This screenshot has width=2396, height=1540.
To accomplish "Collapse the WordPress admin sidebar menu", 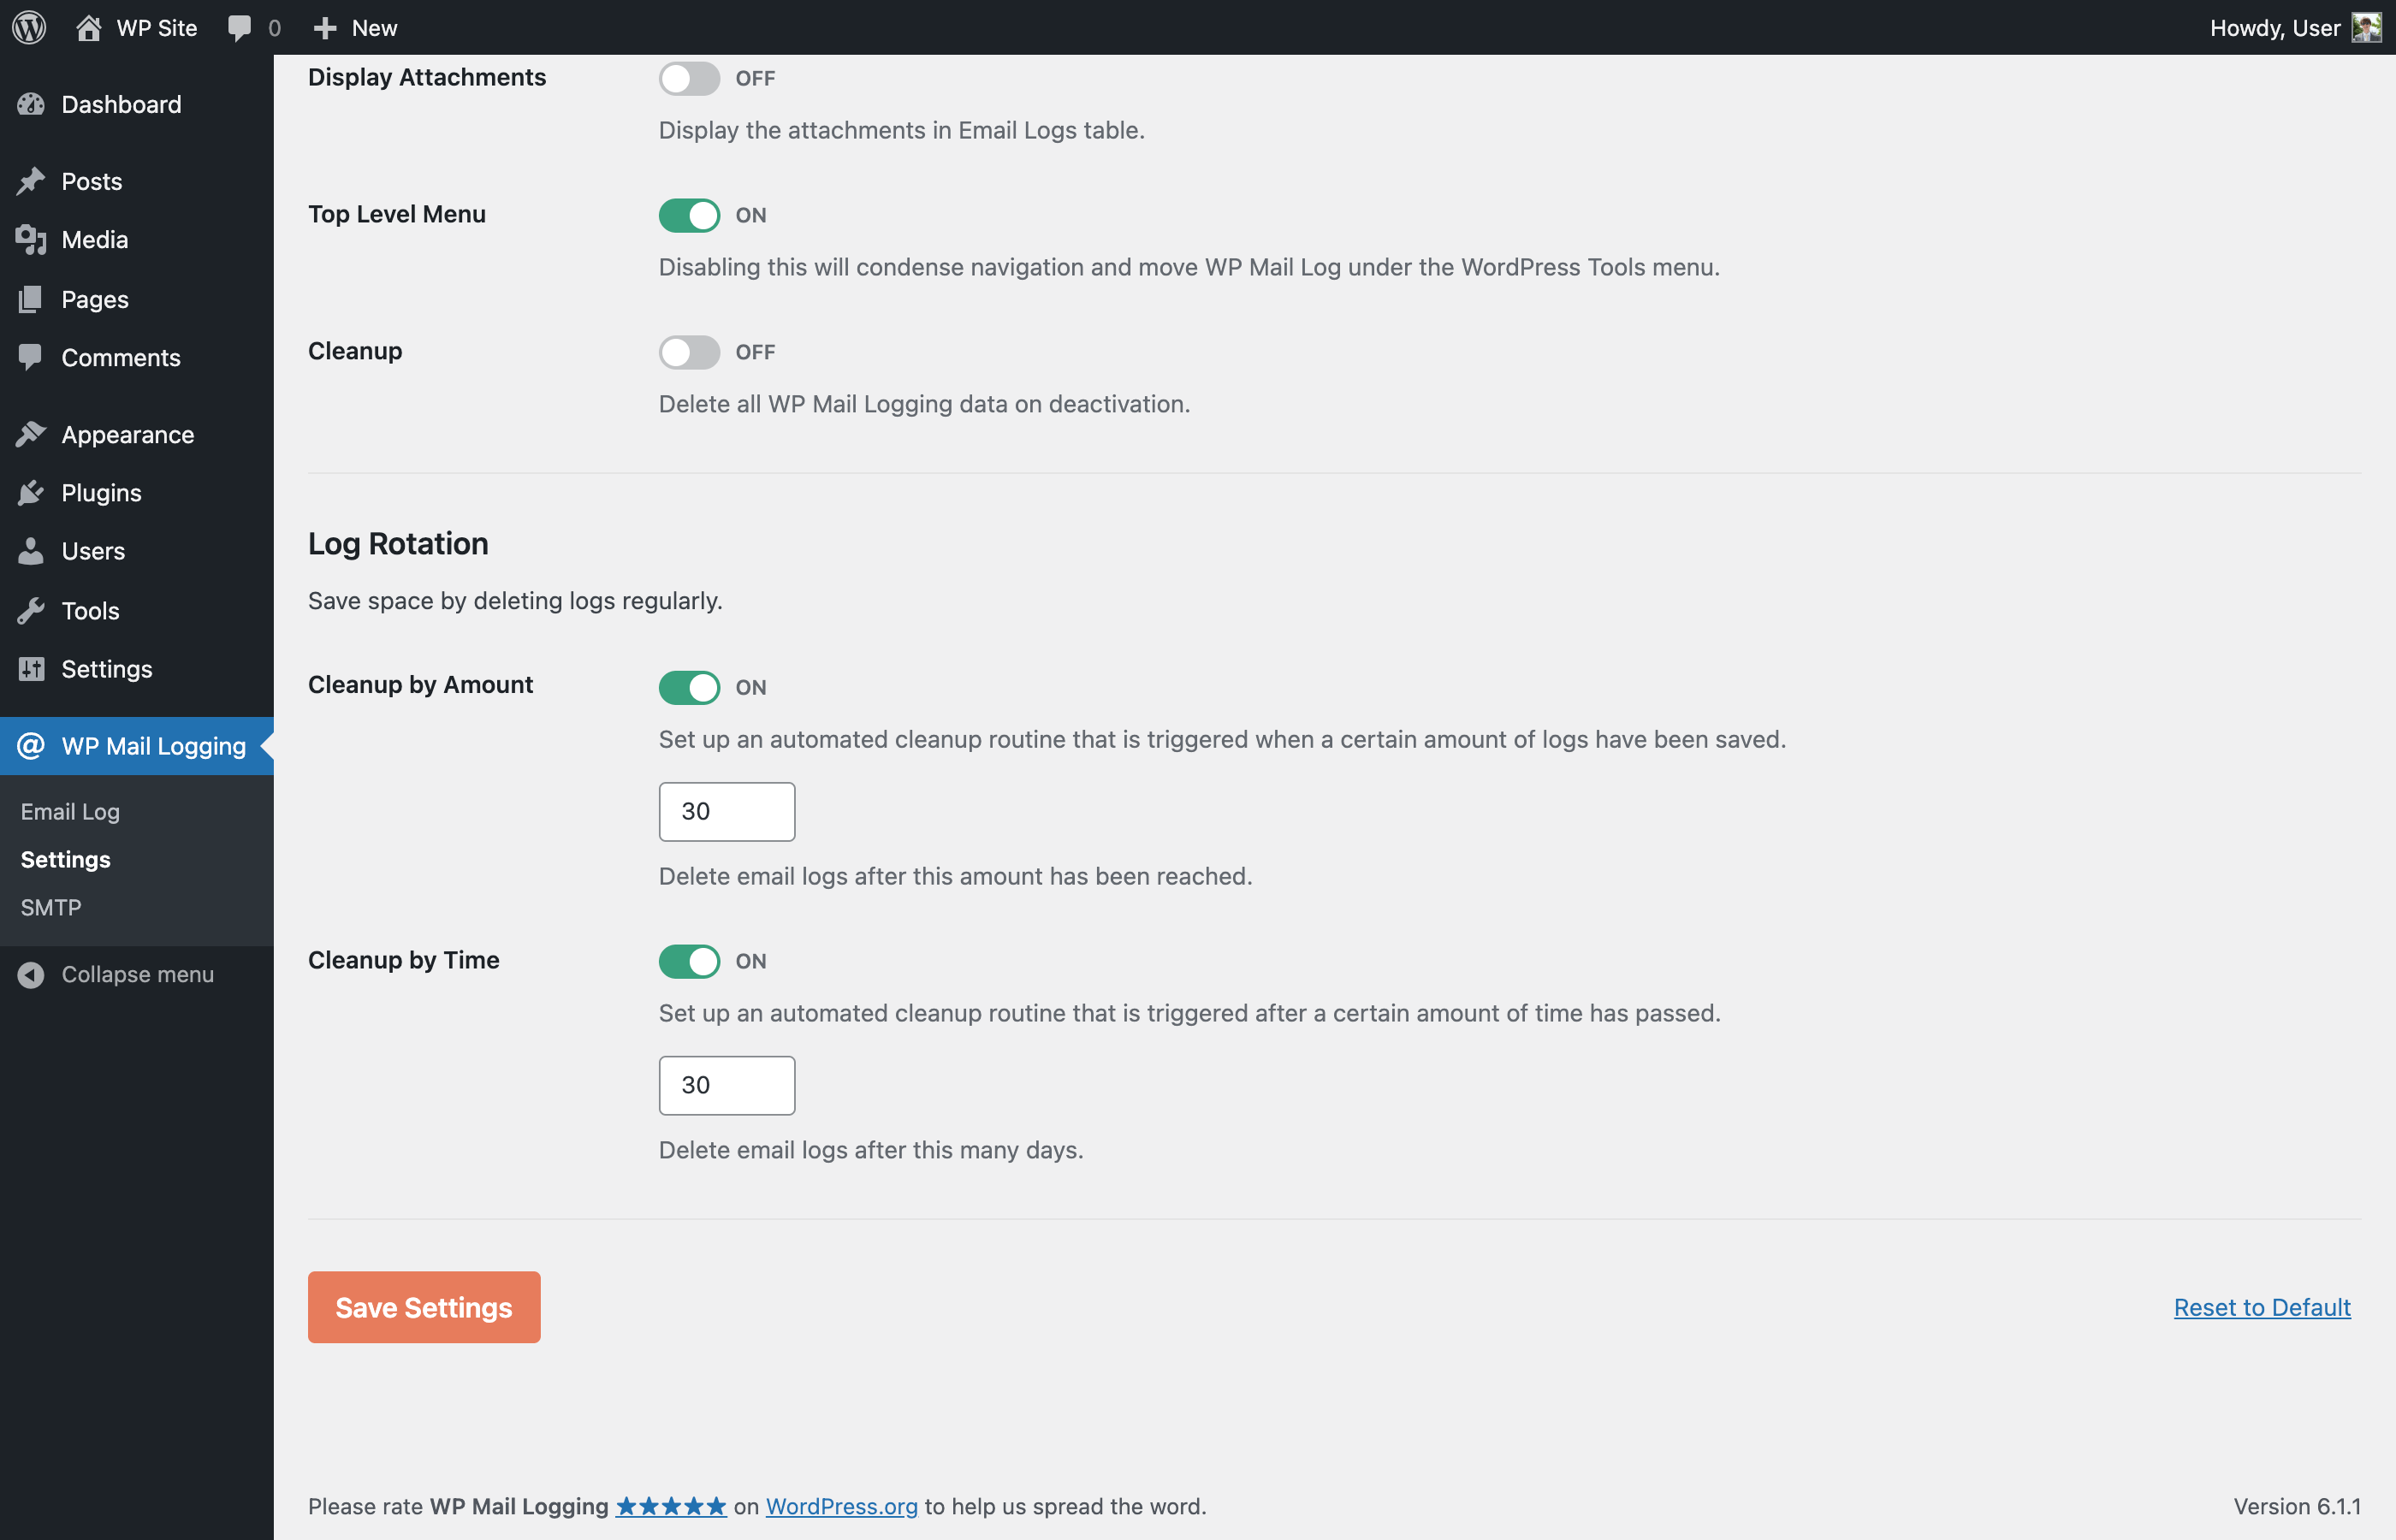I will click(116, 974).
